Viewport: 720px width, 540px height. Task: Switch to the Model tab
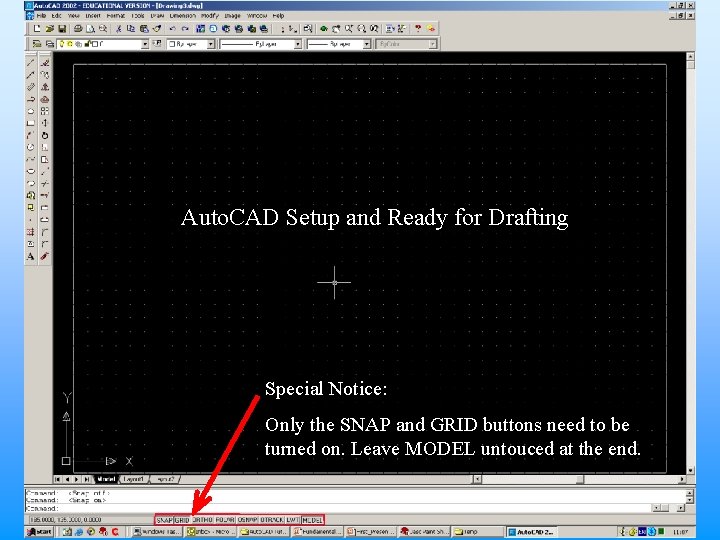pyautogui.click(x=106, y=479)
